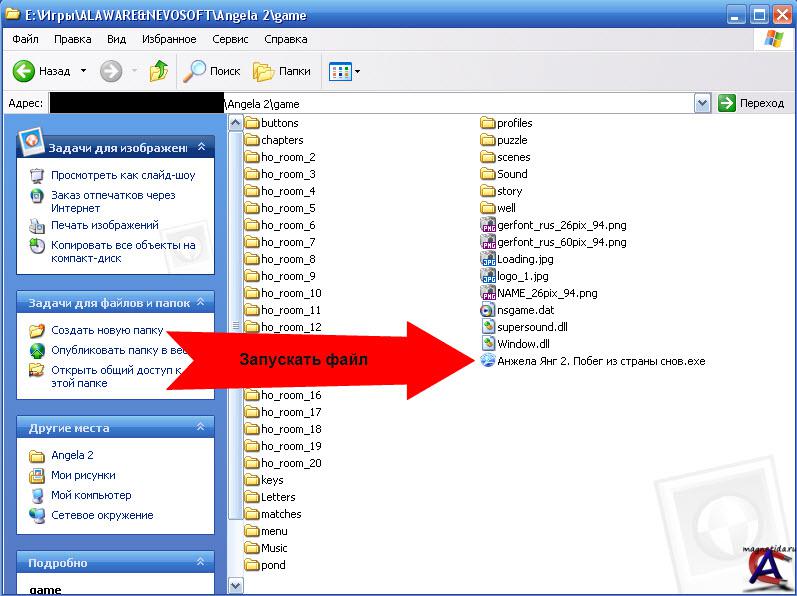Click the file list vertical scrollbar down arrow
The width and height of the screenshot is (797, 596).
click(x=236, y=586)
